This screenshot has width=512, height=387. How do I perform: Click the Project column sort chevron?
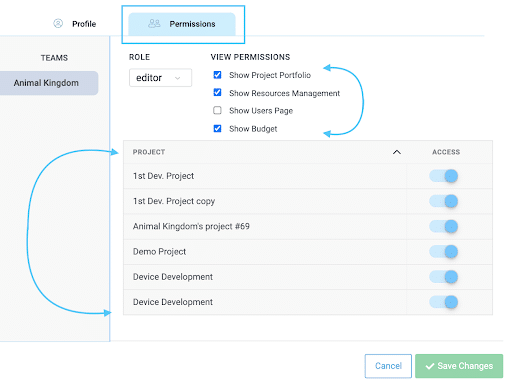pyautogui.click(x=397, y=152)
